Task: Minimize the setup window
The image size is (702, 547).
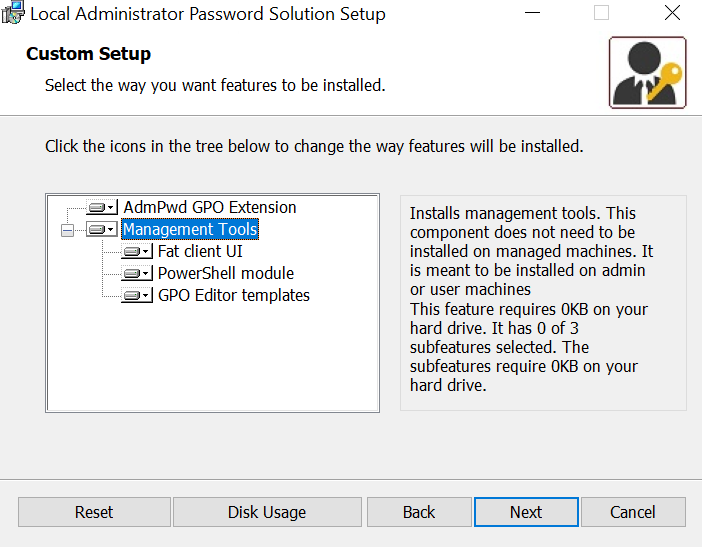Action: point(532,13)
